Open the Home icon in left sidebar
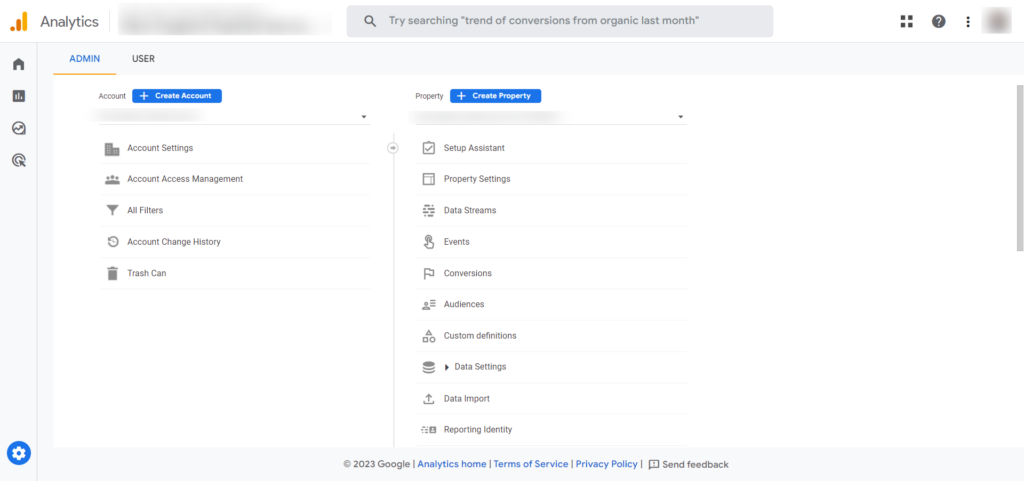 point(18,65)
